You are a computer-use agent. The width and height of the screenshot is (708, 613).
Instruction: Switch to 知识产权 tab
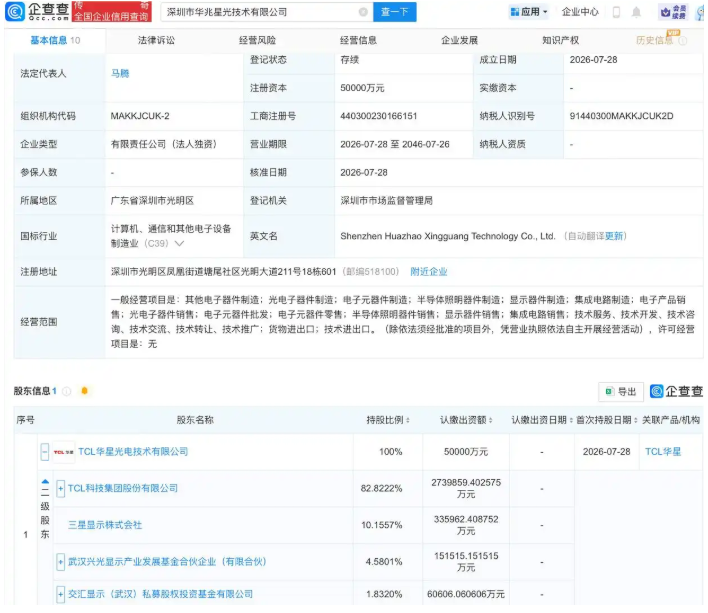[x=560, y=41]
